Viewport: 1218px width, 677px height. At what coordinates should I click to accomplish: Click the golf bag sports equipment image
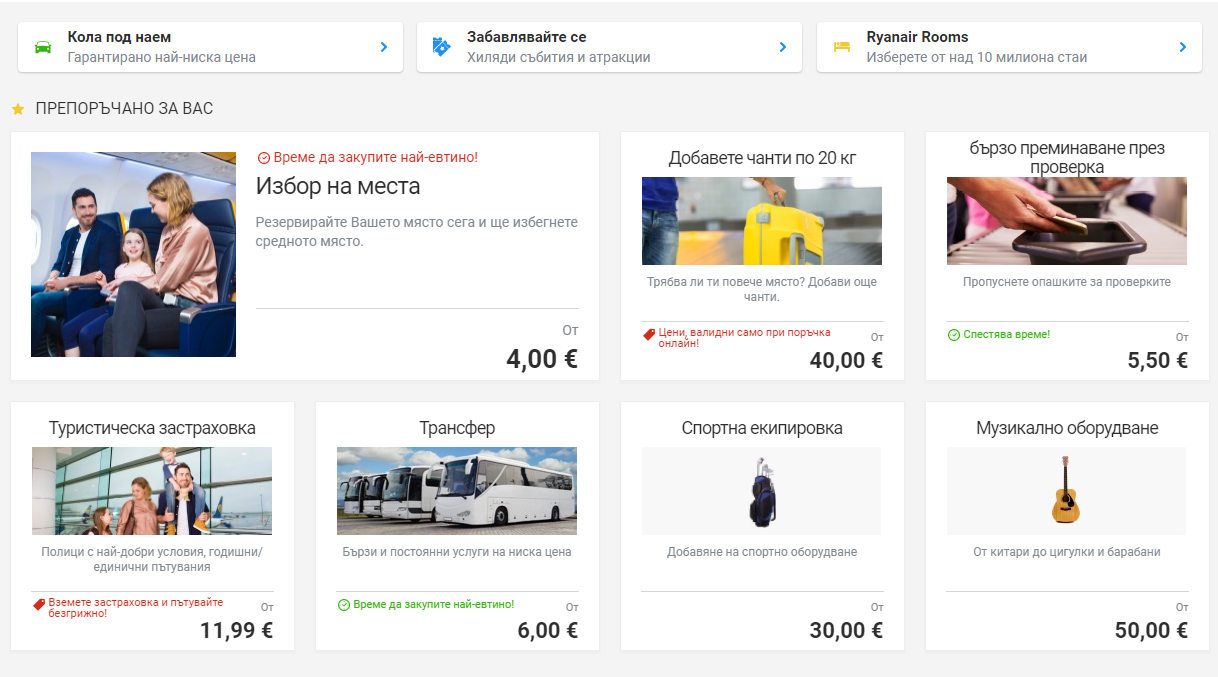tap(762, 490)
